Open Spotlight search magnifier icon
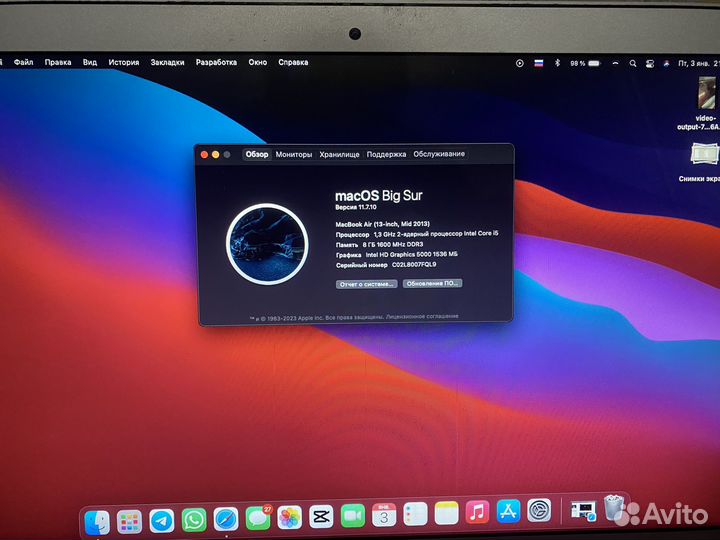Screen dimensions: 720x540 point(633,63)
